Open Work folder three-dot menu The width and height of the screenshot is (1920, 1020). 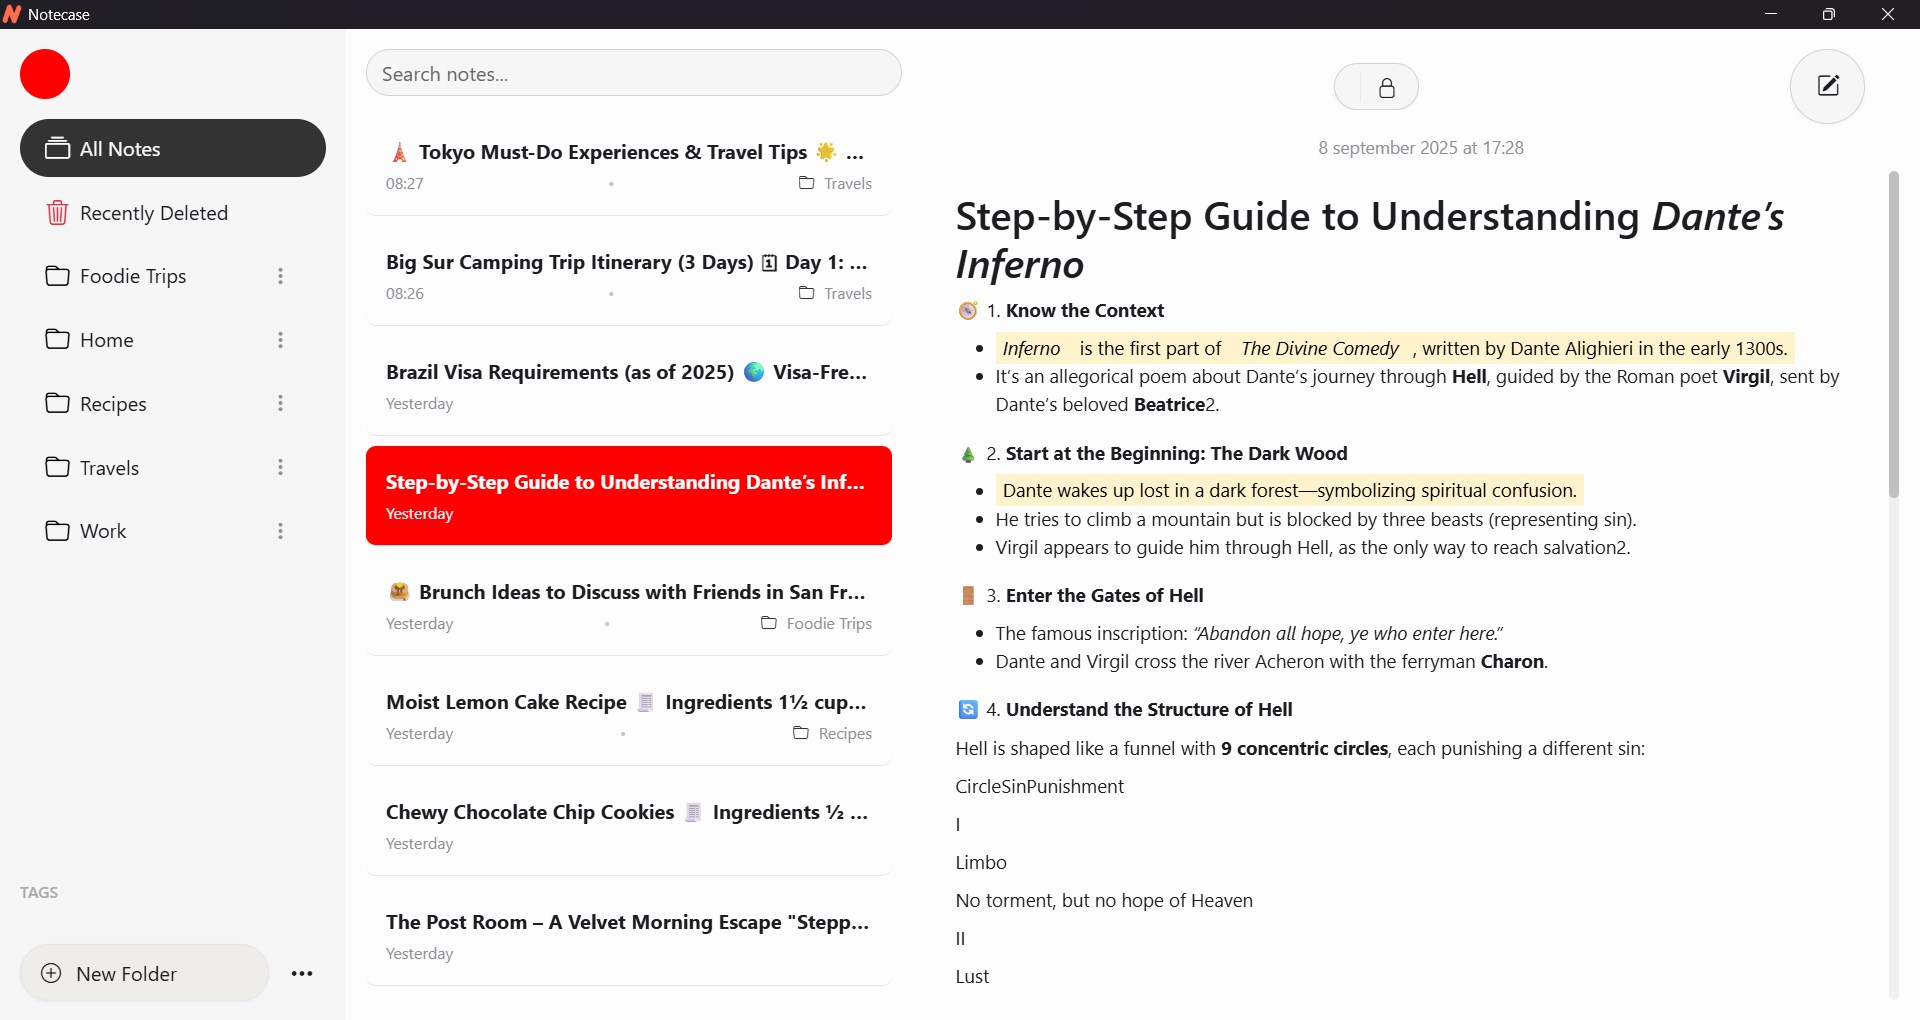tap(281, 531)
